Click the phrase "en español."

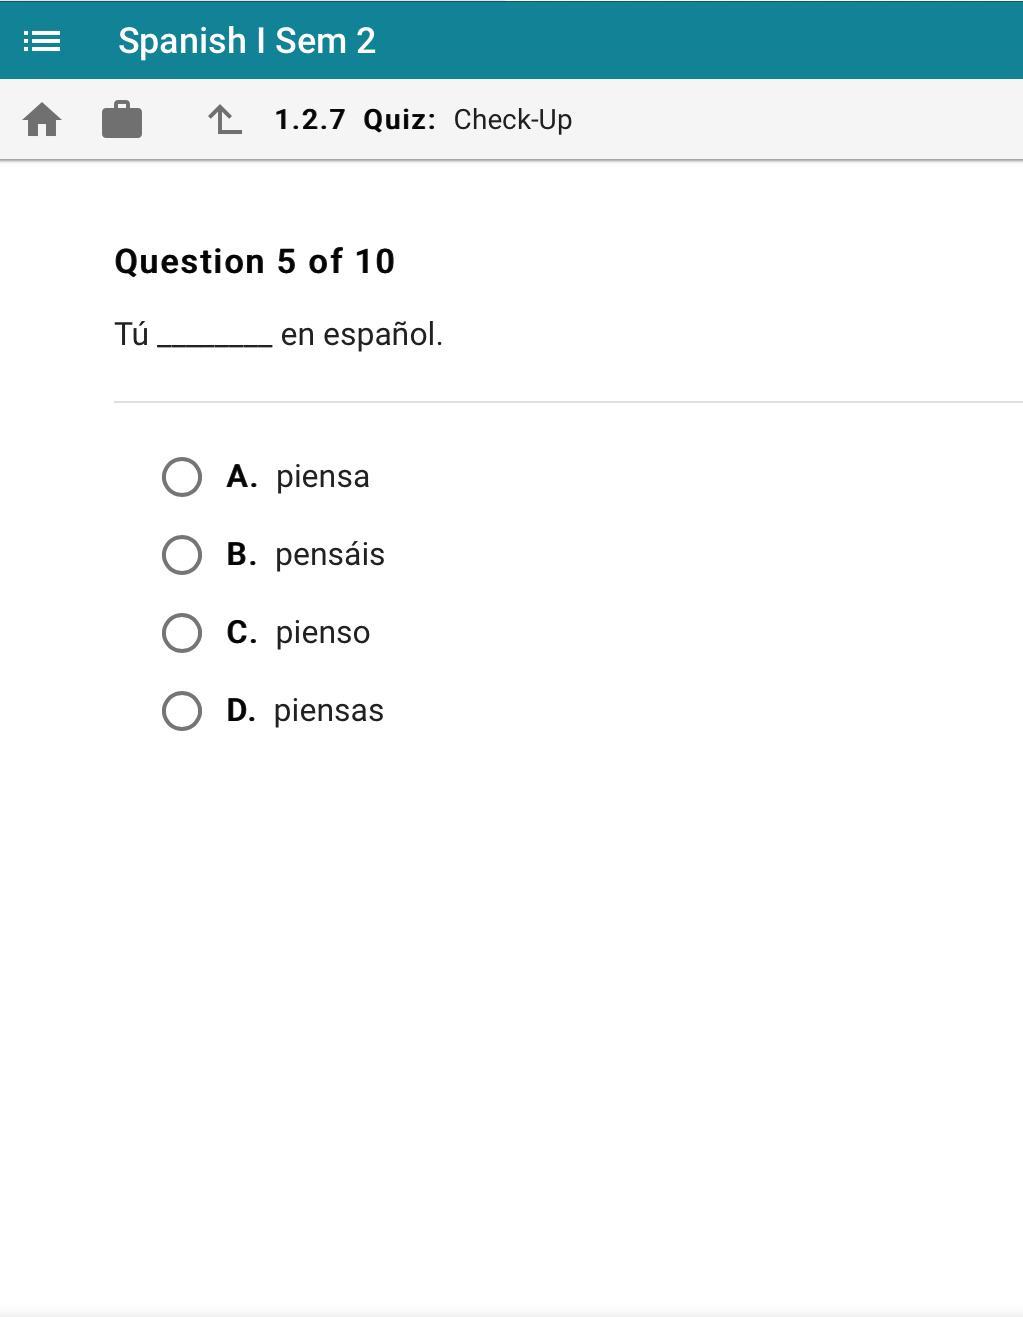coord(361,335)
